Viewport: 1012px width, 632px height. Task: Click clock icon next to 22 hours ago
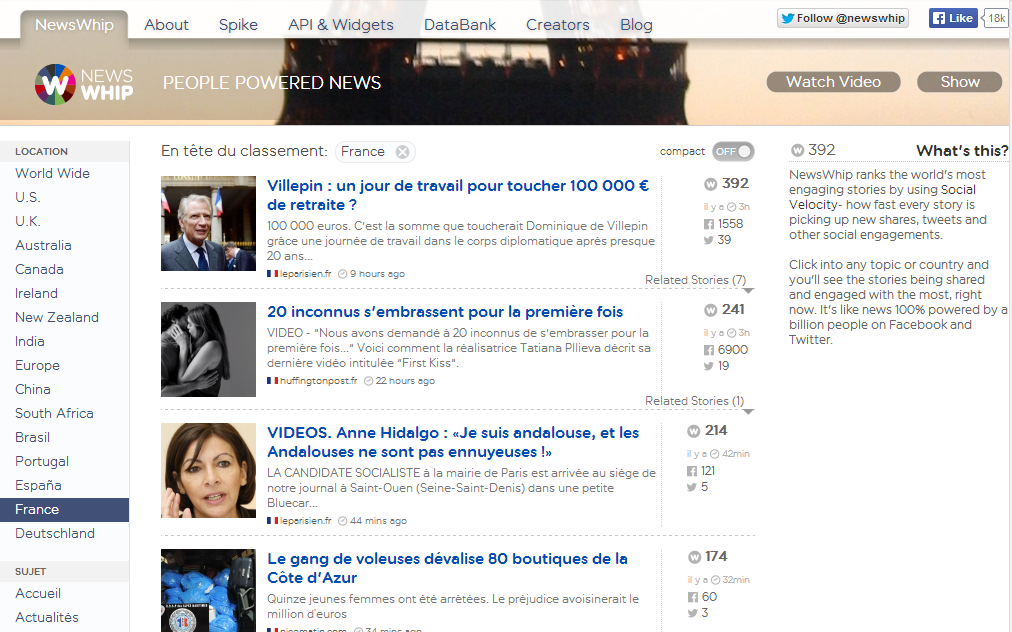(x=369, y=381)
